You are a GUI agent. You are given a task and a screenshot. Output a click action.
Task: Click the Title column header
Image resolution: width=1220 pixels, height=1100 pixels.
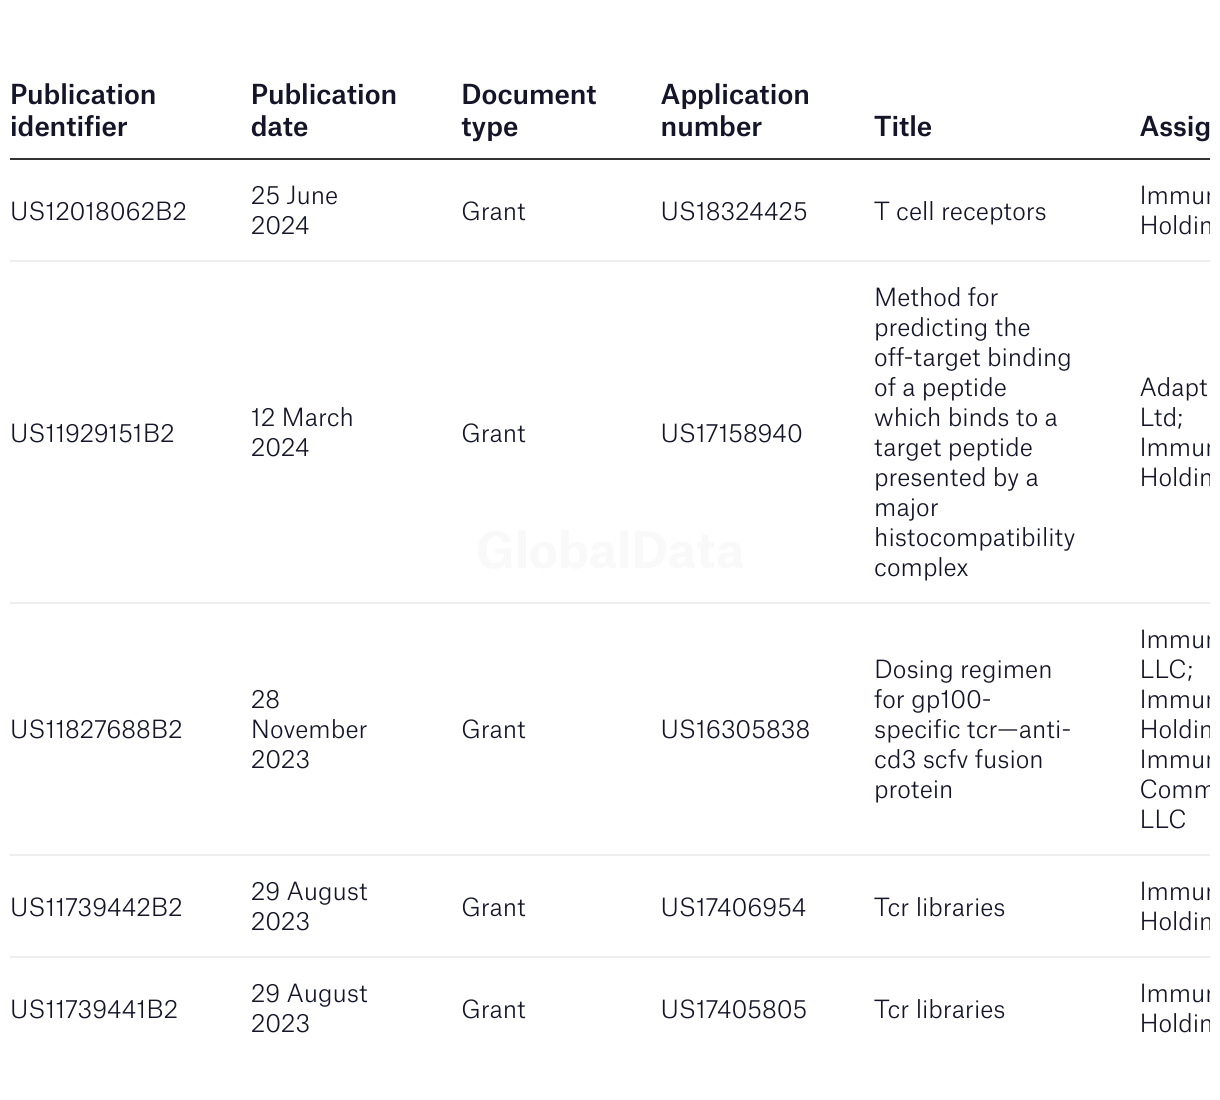tap(902, 127)
